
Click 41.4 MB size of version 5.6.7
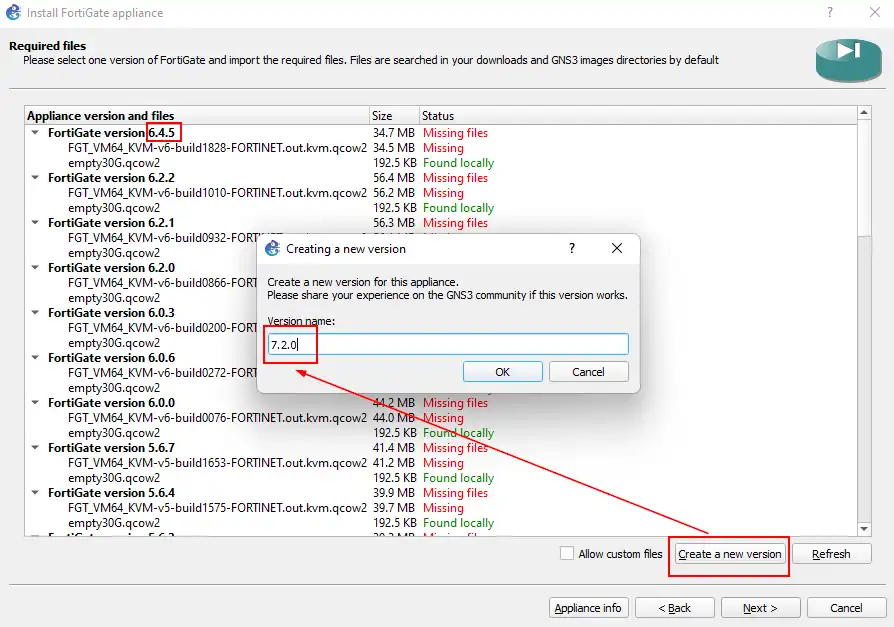(x=394, y=448)
